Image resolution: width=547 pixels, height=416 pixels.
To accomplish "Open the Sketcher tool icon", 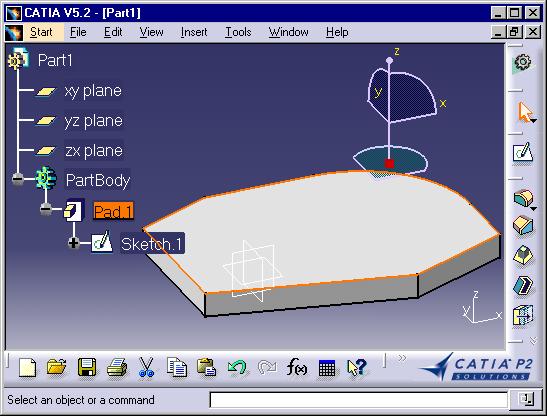I will tap(523, 153).
